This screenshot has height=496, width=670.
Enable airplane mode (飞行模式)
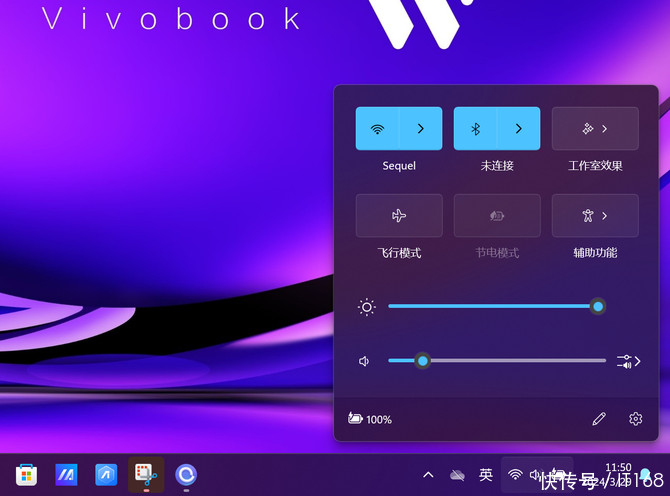399,216
